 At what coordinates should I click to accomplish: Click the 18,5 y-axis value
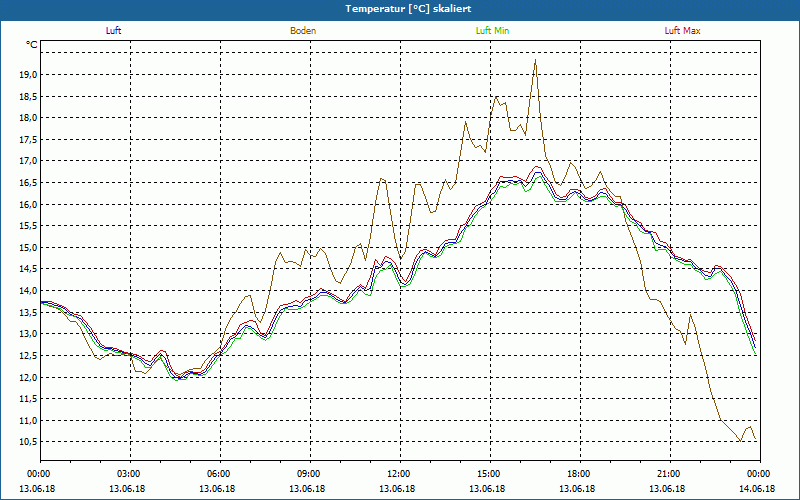tap(29, 96)
